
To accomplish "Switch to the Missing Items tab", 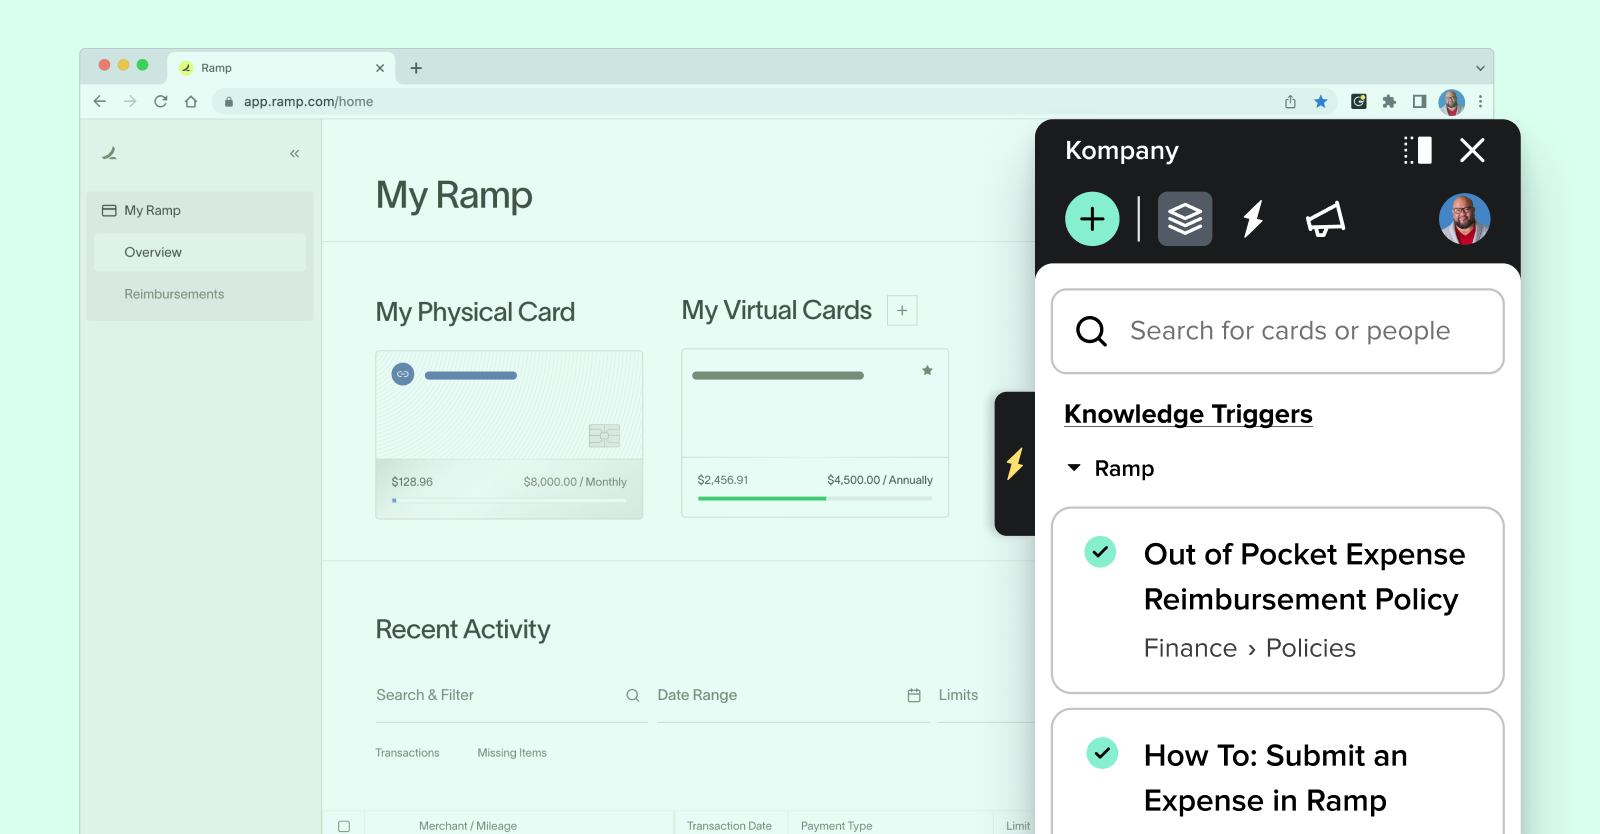I will tap(512, 753).
